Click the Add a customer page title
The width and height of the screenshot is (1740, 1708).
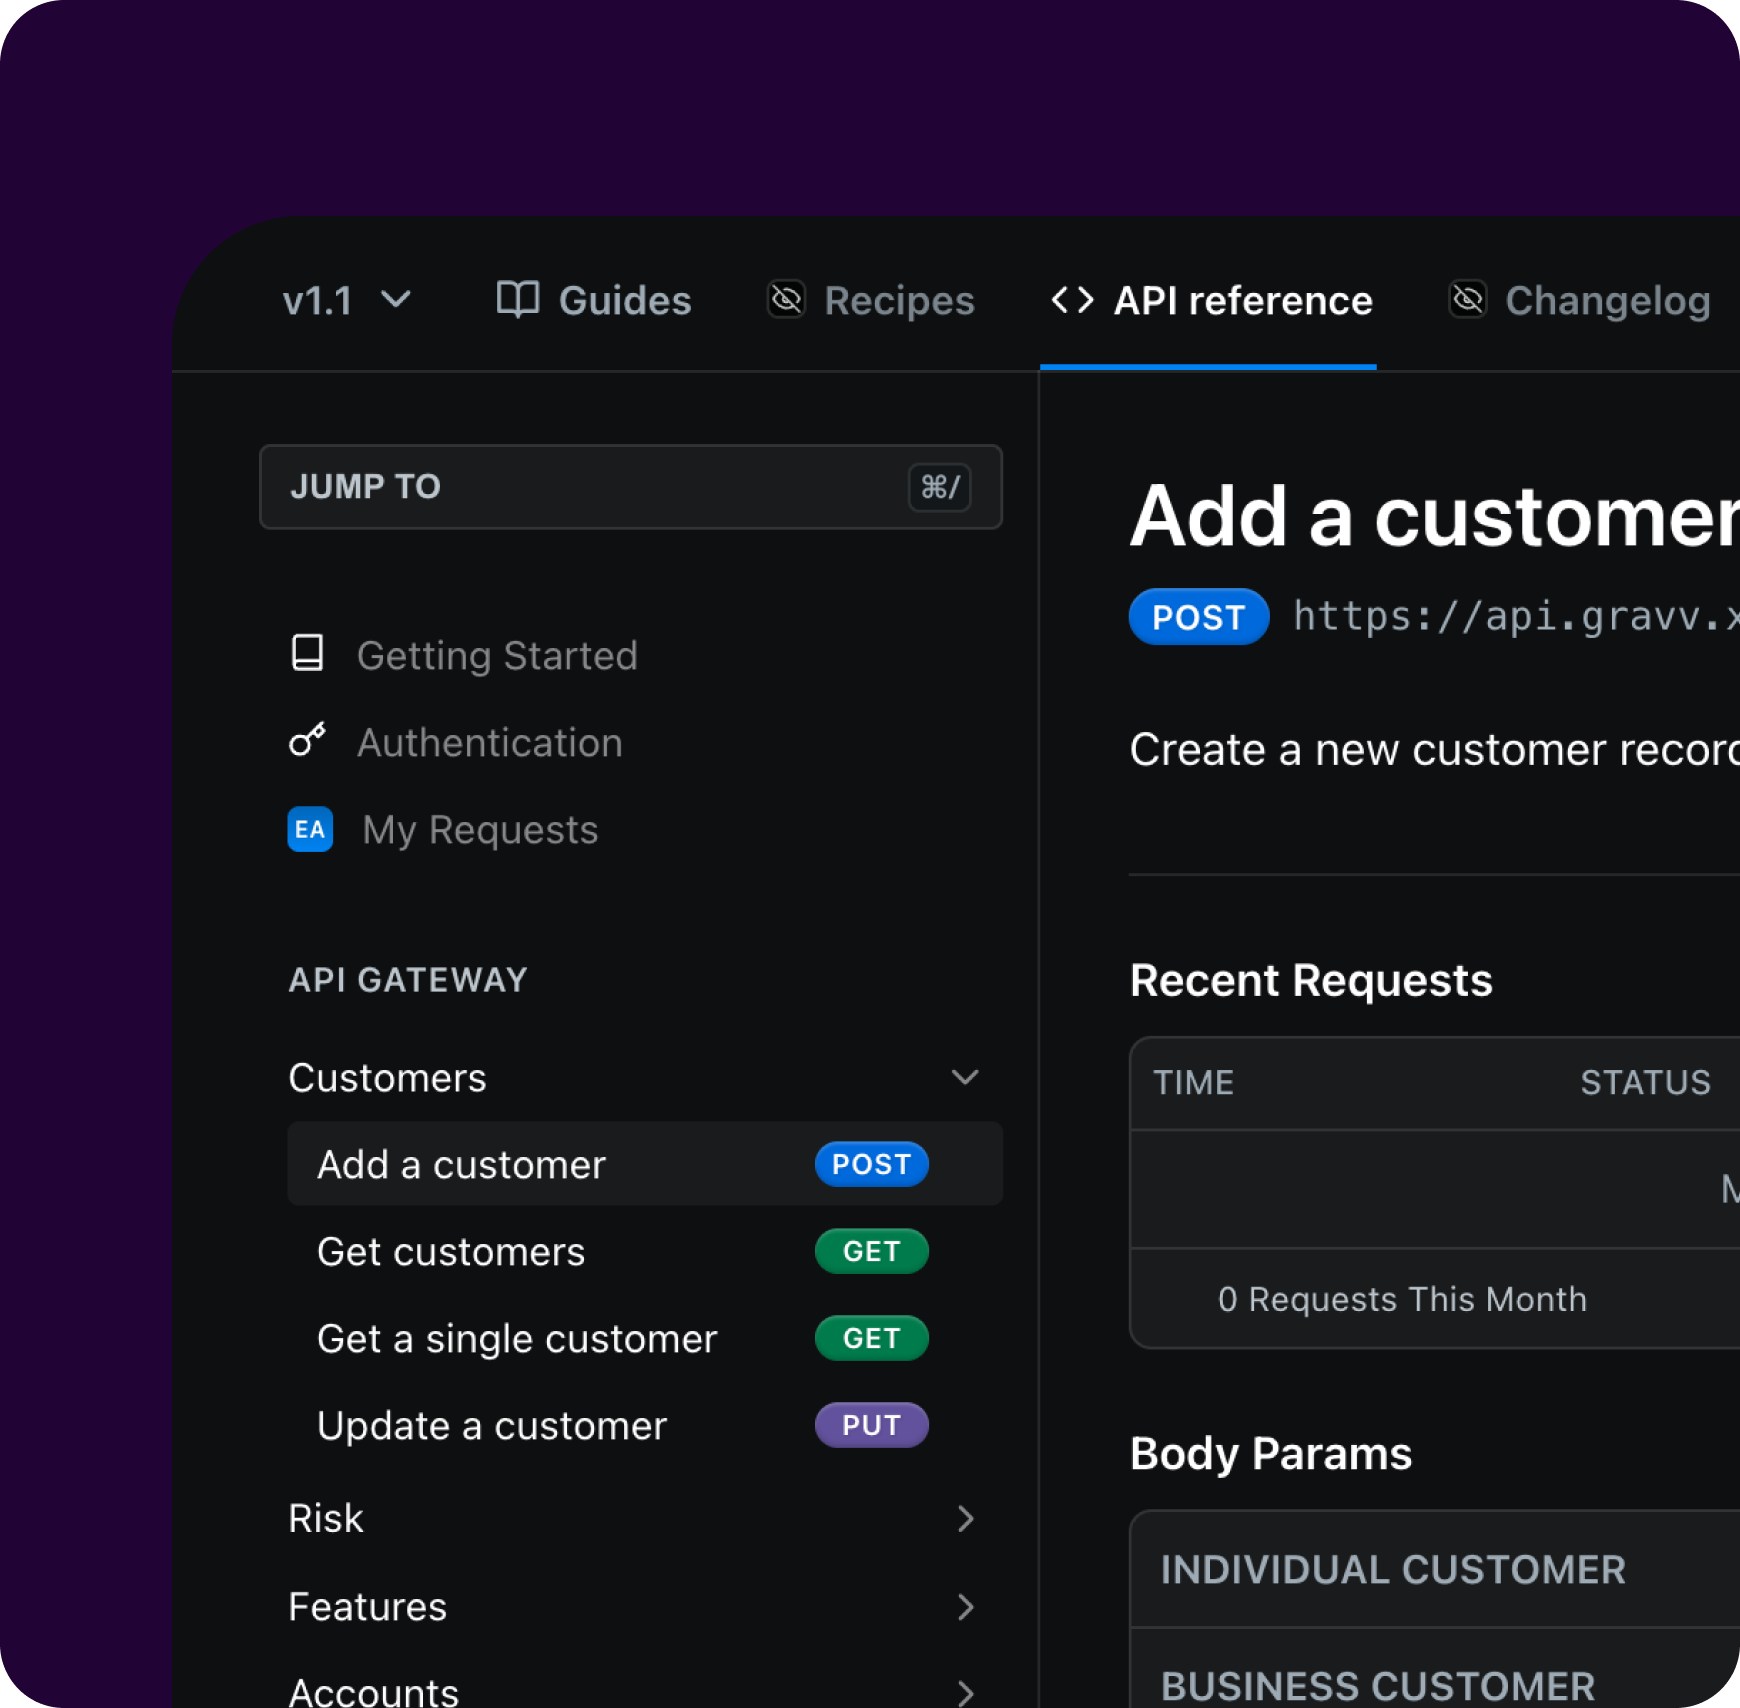tap(1435, 516)
